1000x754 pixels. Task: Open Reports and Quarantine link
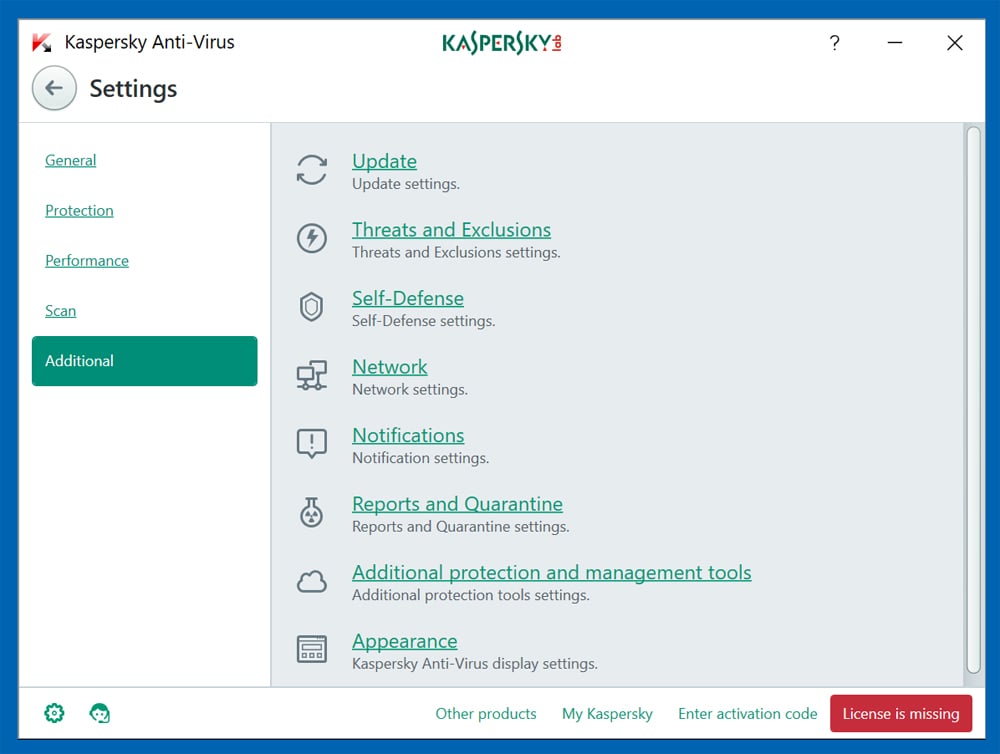pos(457,504)
